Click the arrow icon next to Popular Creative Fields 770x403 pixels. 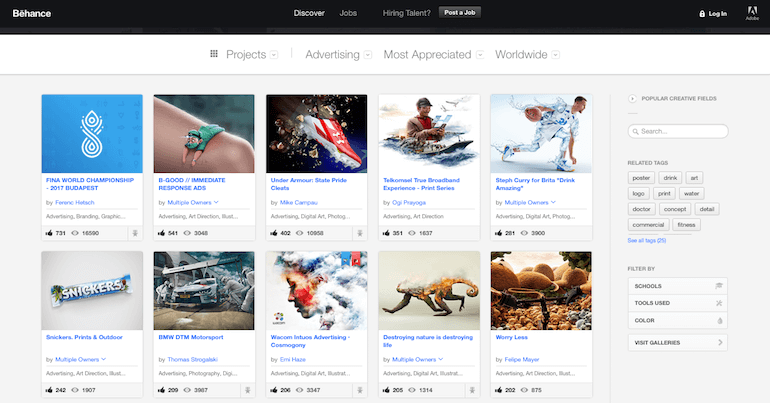632,99
